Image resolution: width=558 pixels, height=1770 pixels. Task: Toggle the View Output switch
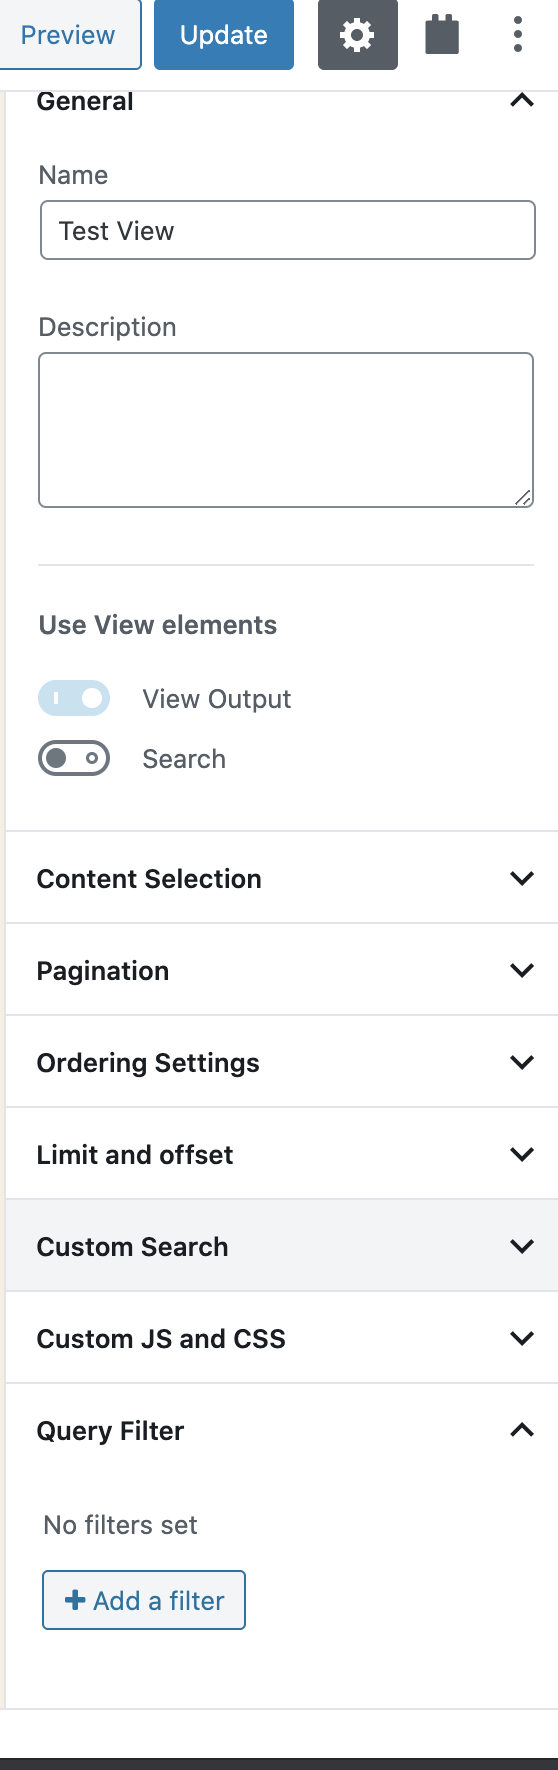click(74, 698)
